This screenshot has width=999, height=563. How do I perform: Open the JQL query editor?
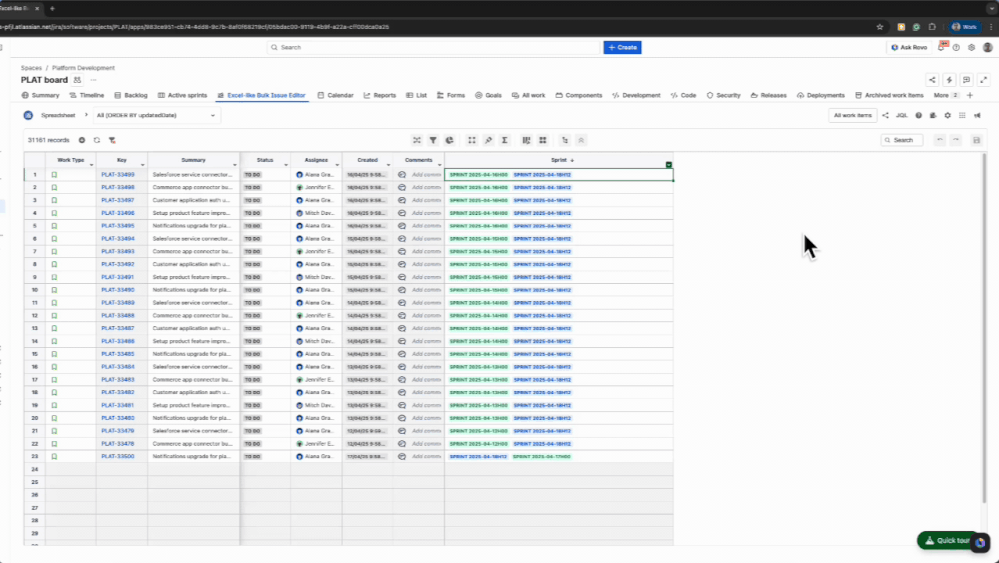pyautogui.click(x=901, y=115)
